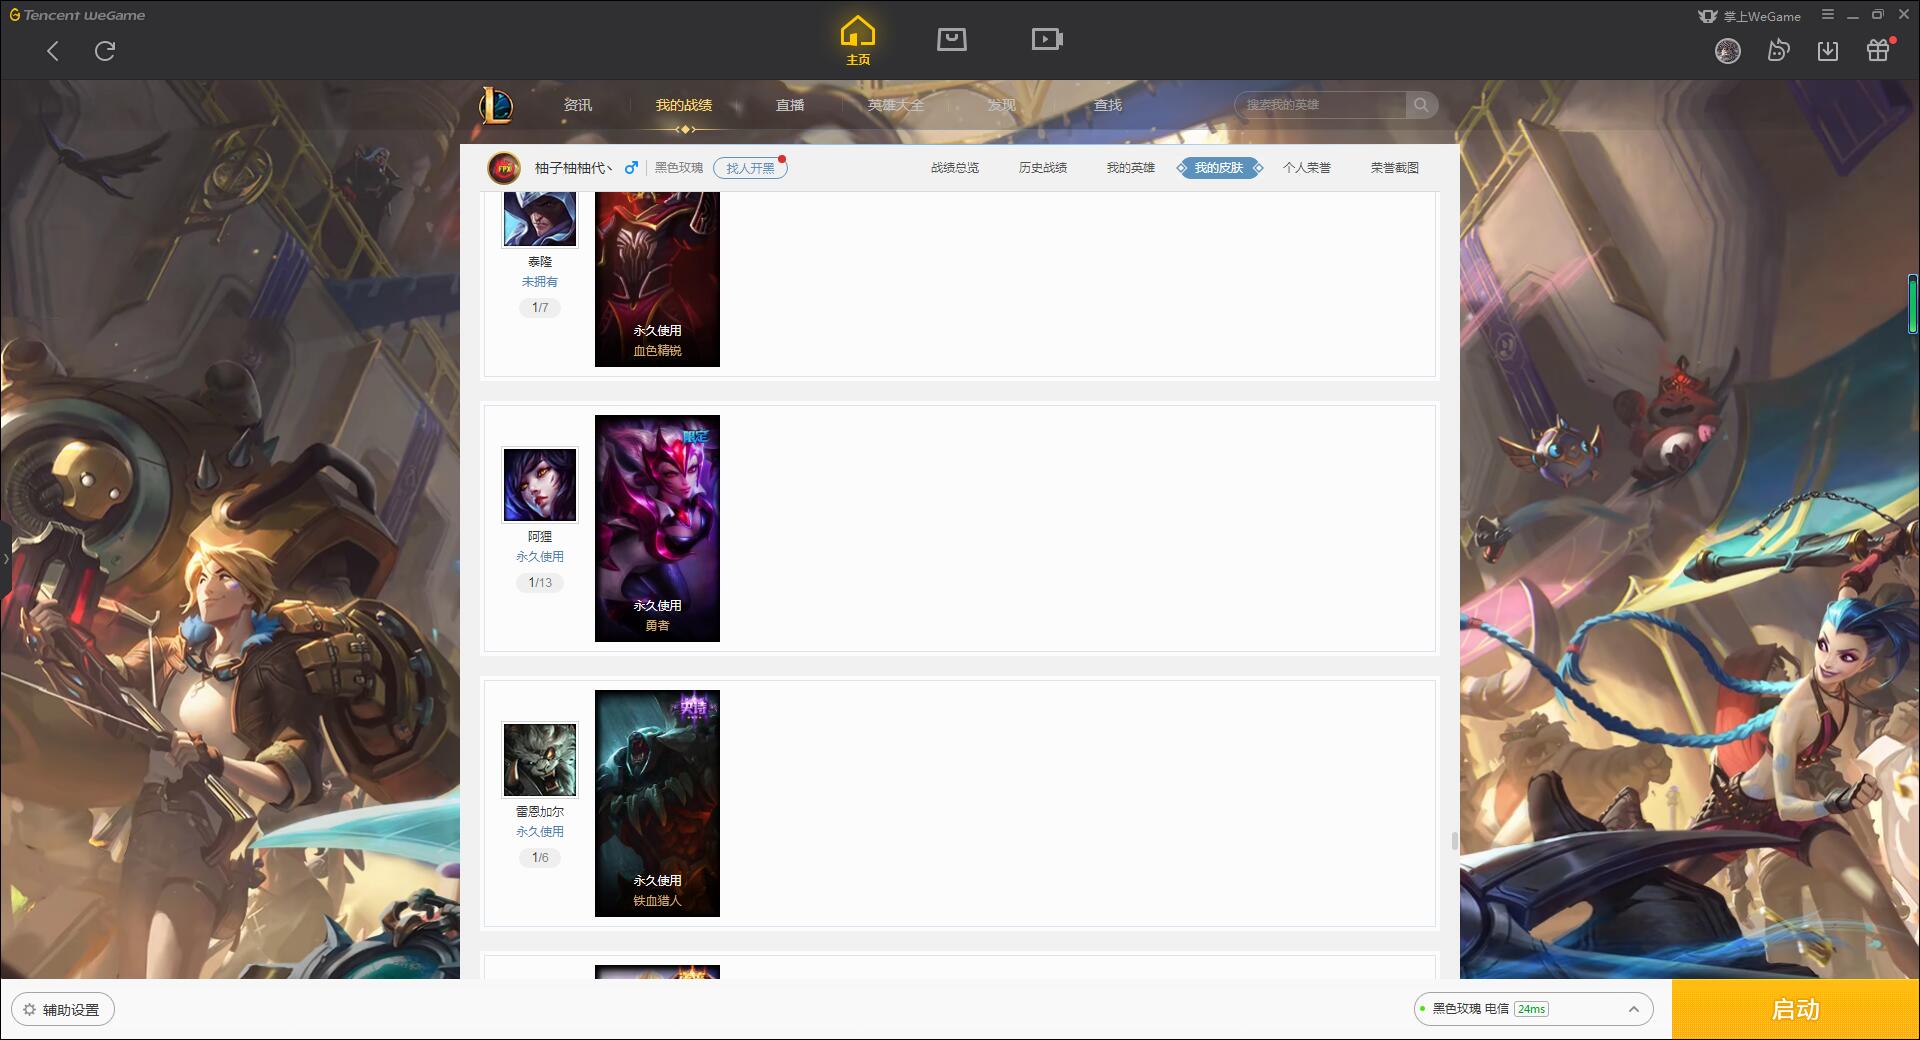Click the 黑色玫瑰 server label by name
Image resolution: width=1920 pixels, height=1040 pixels.
pos(679,168)
